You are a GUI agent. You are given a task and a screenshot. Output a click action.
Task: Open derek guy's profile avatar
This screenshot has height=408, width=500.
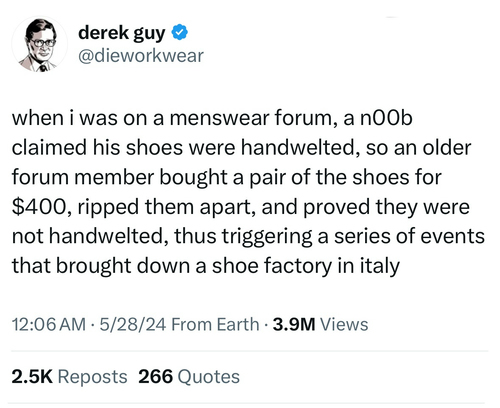point(40,44)
